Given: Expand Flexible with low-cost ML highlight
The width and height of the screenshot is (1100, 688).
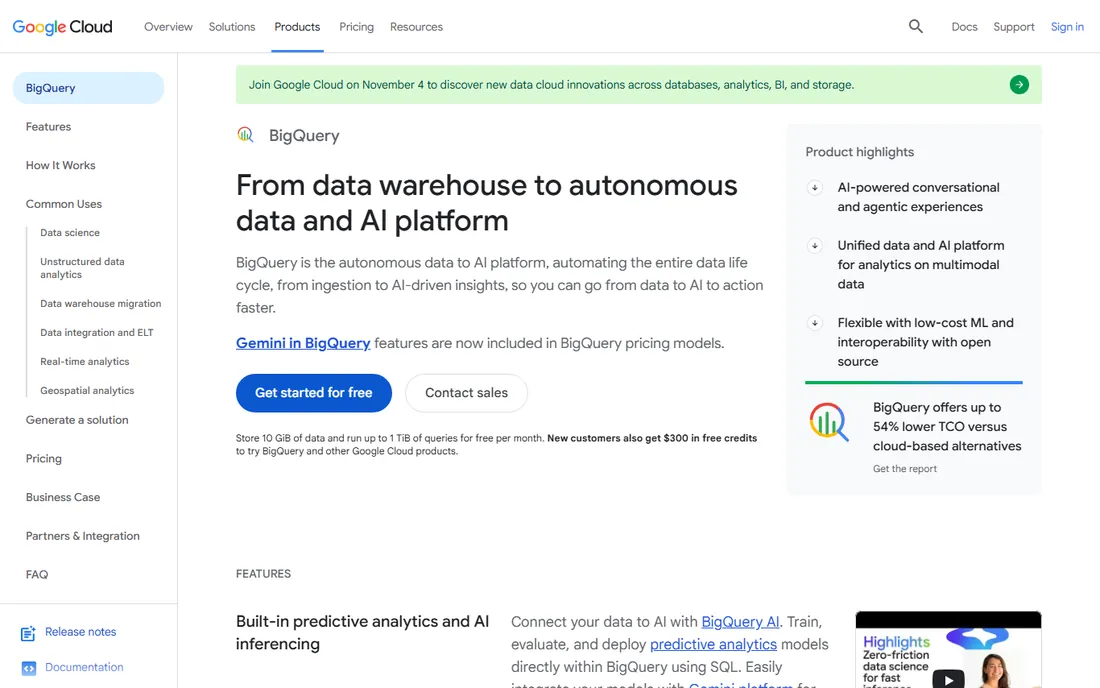Looking at the screenshot, I should (x=814, y=323).
